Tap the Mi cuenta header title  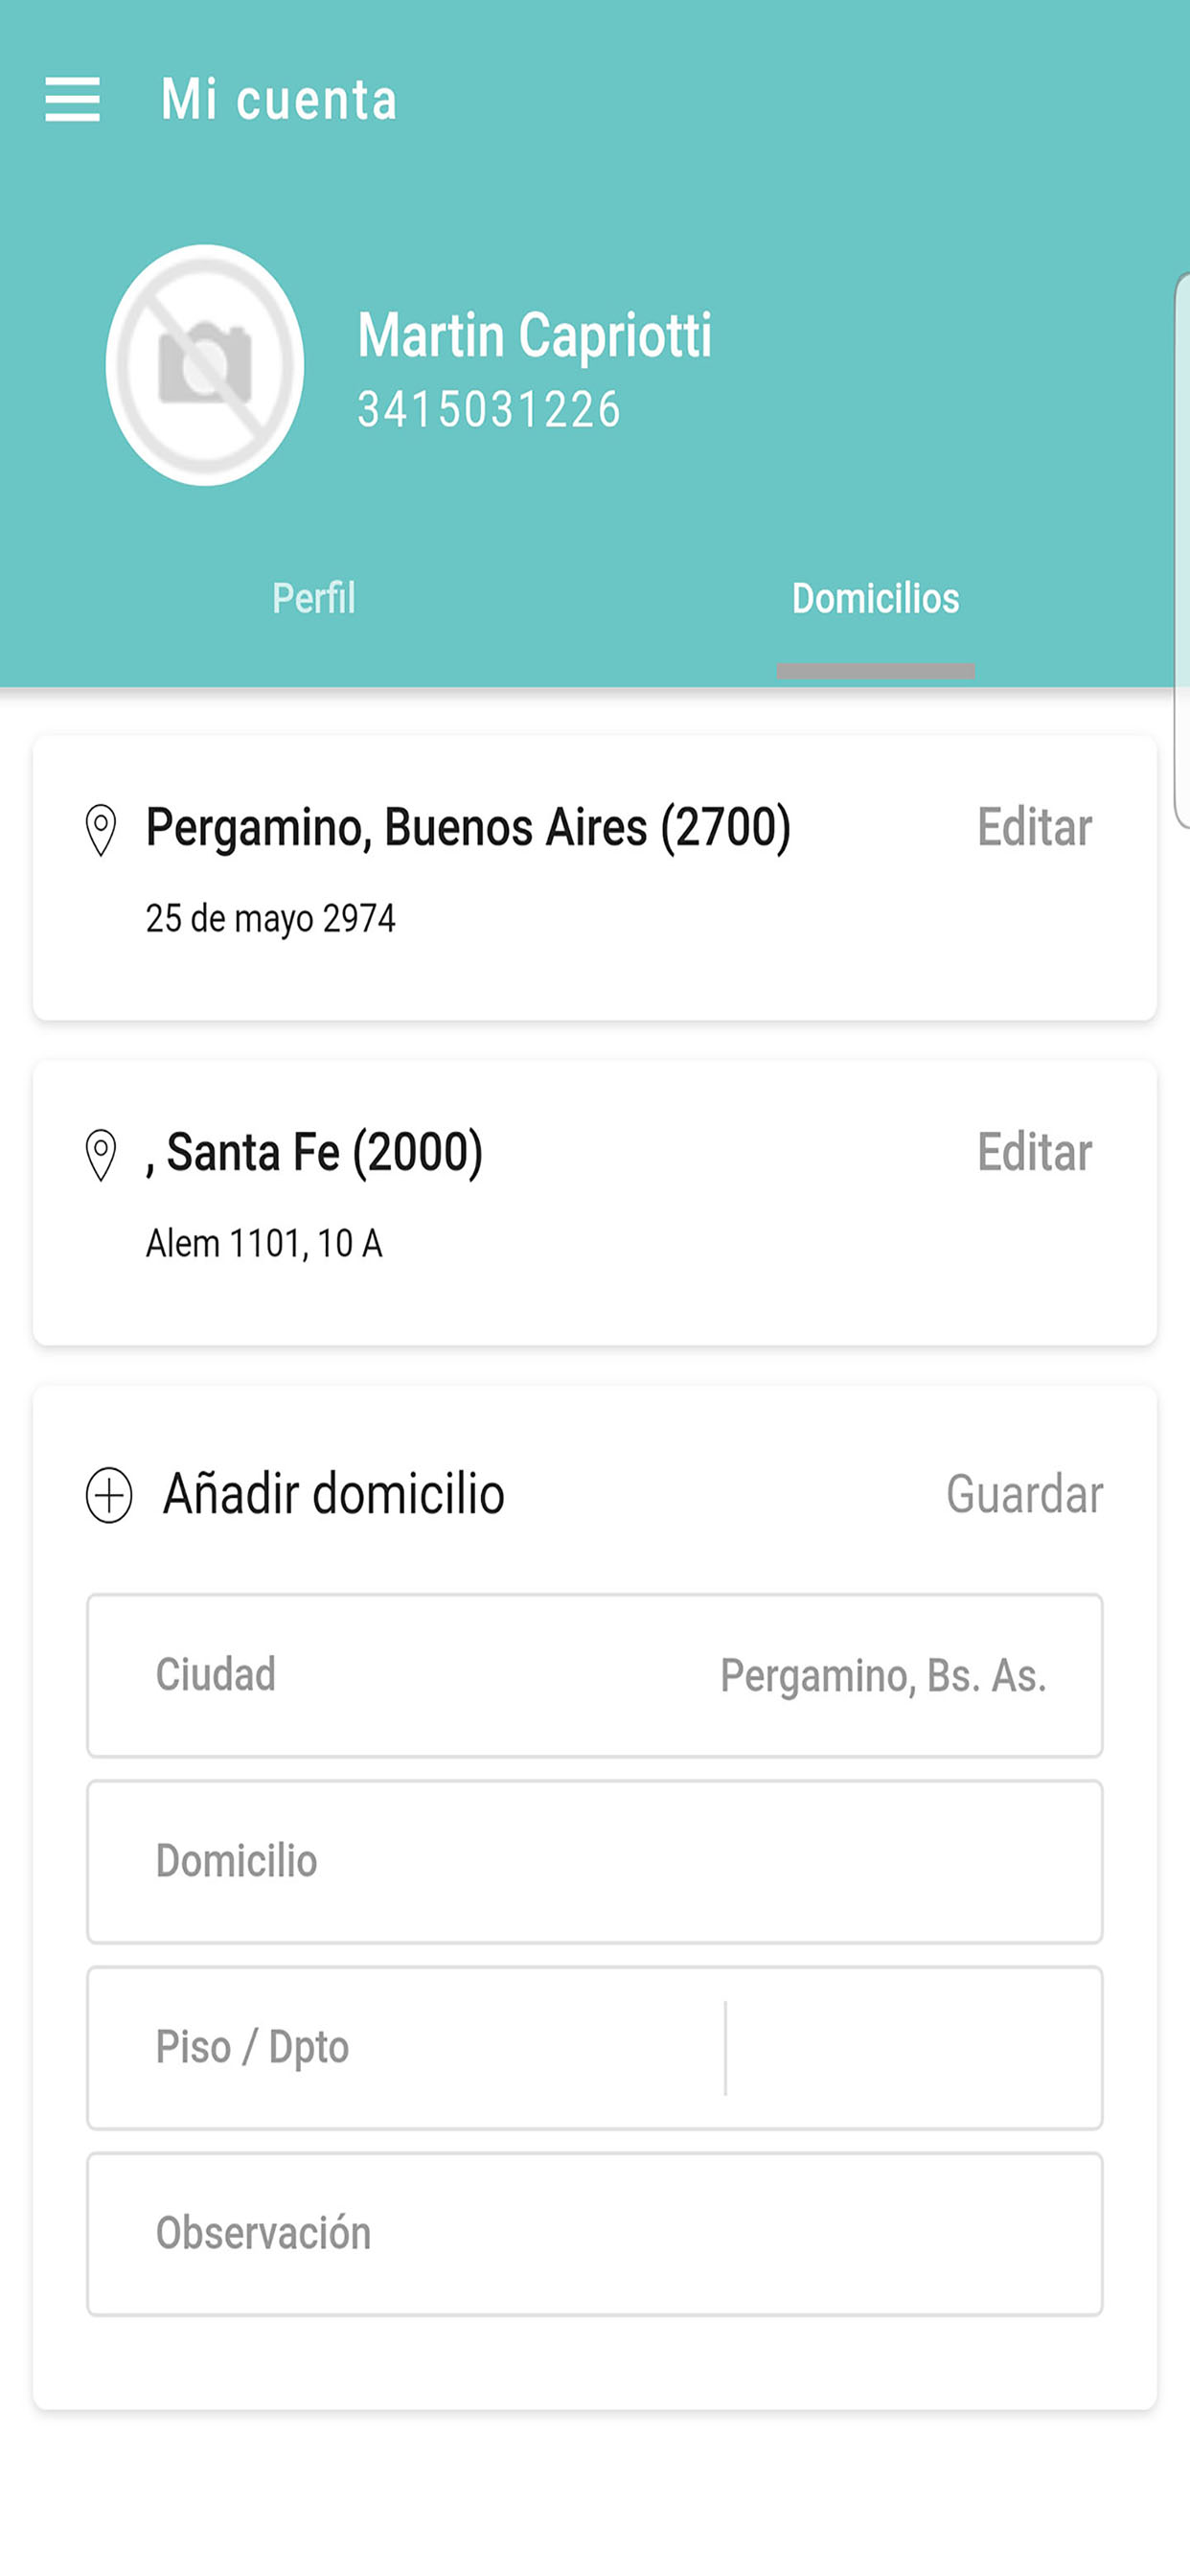(x=279, y=99)
